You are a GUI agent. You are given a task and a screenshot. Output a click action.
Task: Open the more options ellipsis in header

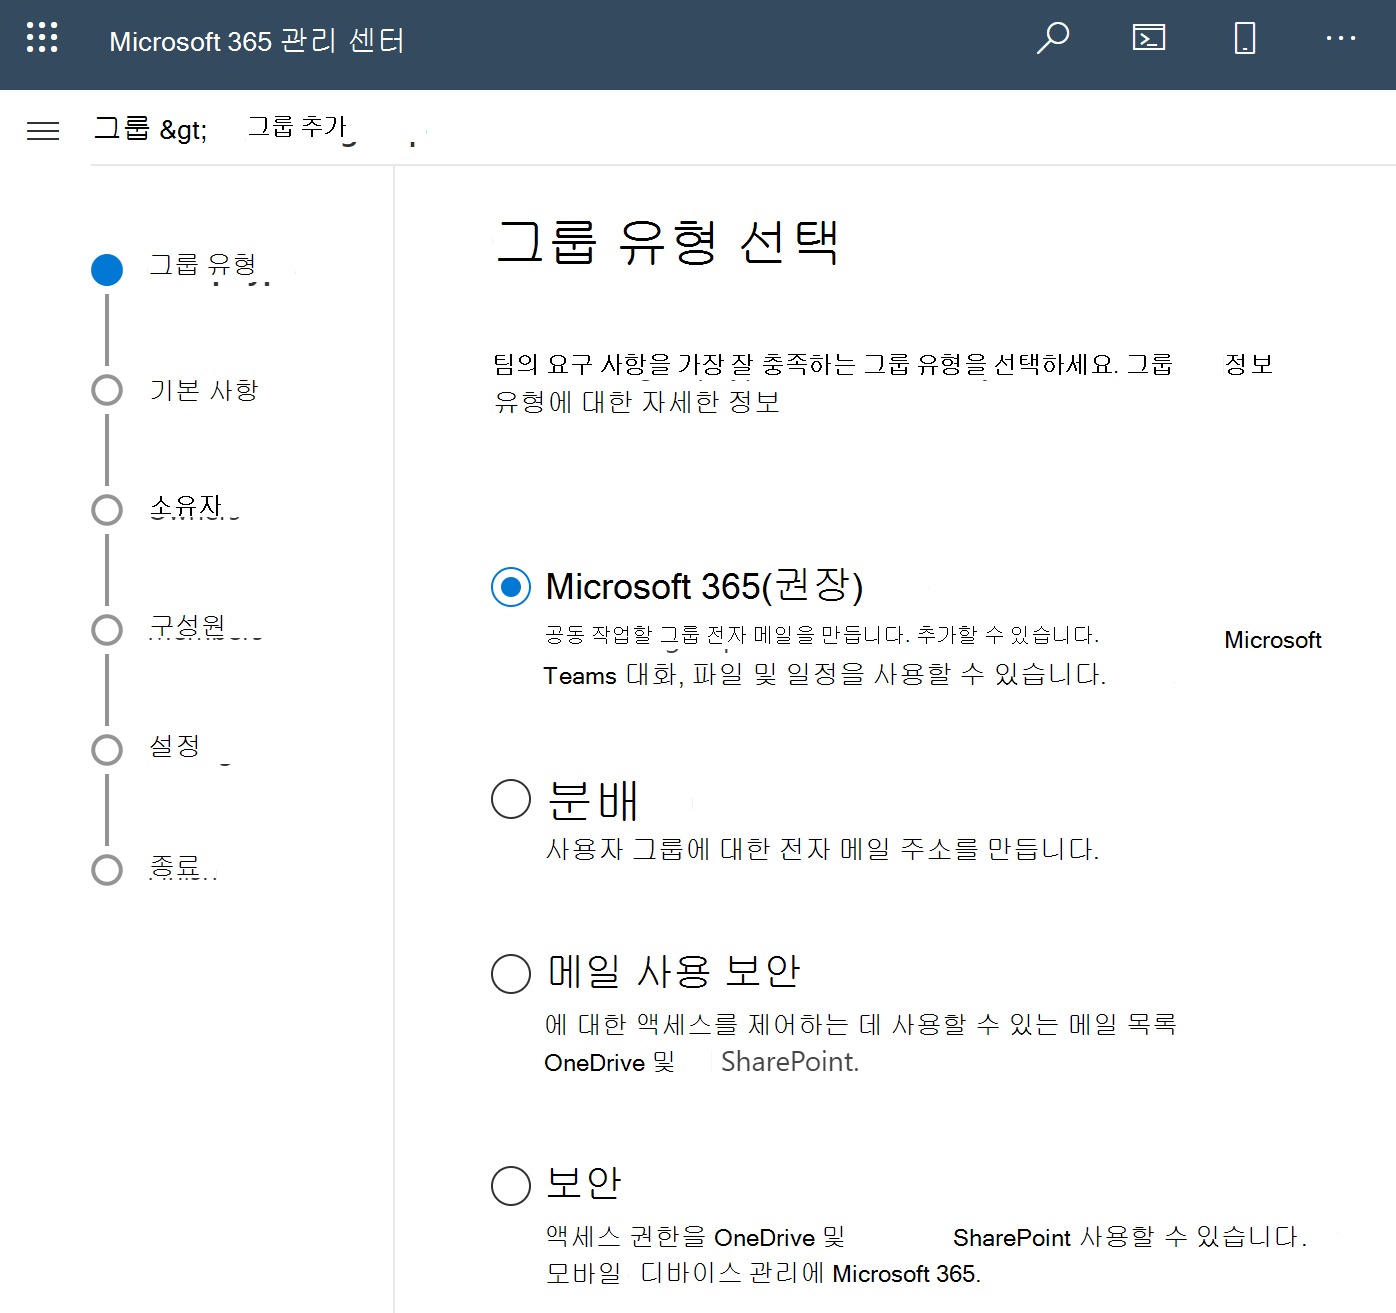point(1340,39)
